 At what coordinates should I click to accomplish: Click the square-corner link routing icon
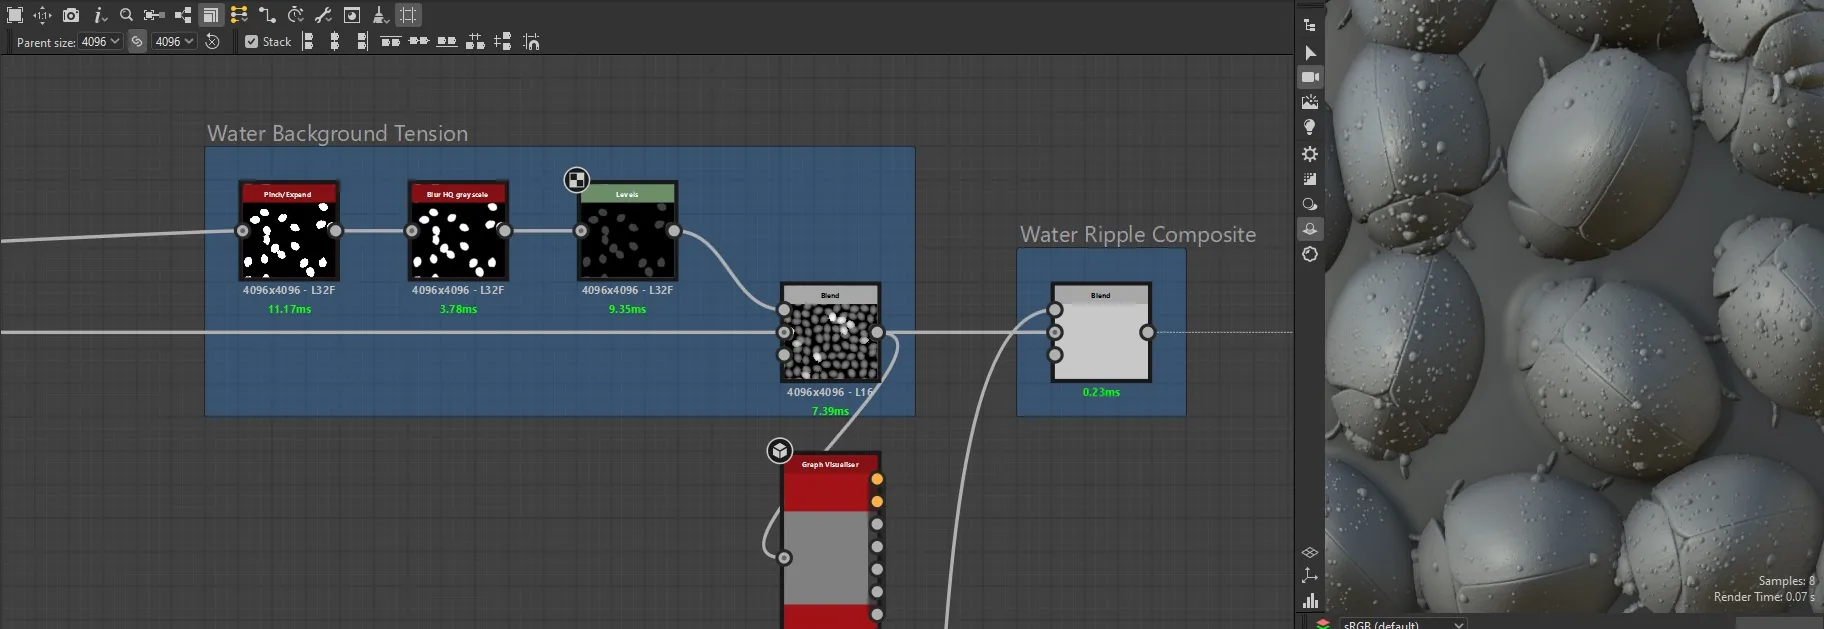[x=267, y=15]
